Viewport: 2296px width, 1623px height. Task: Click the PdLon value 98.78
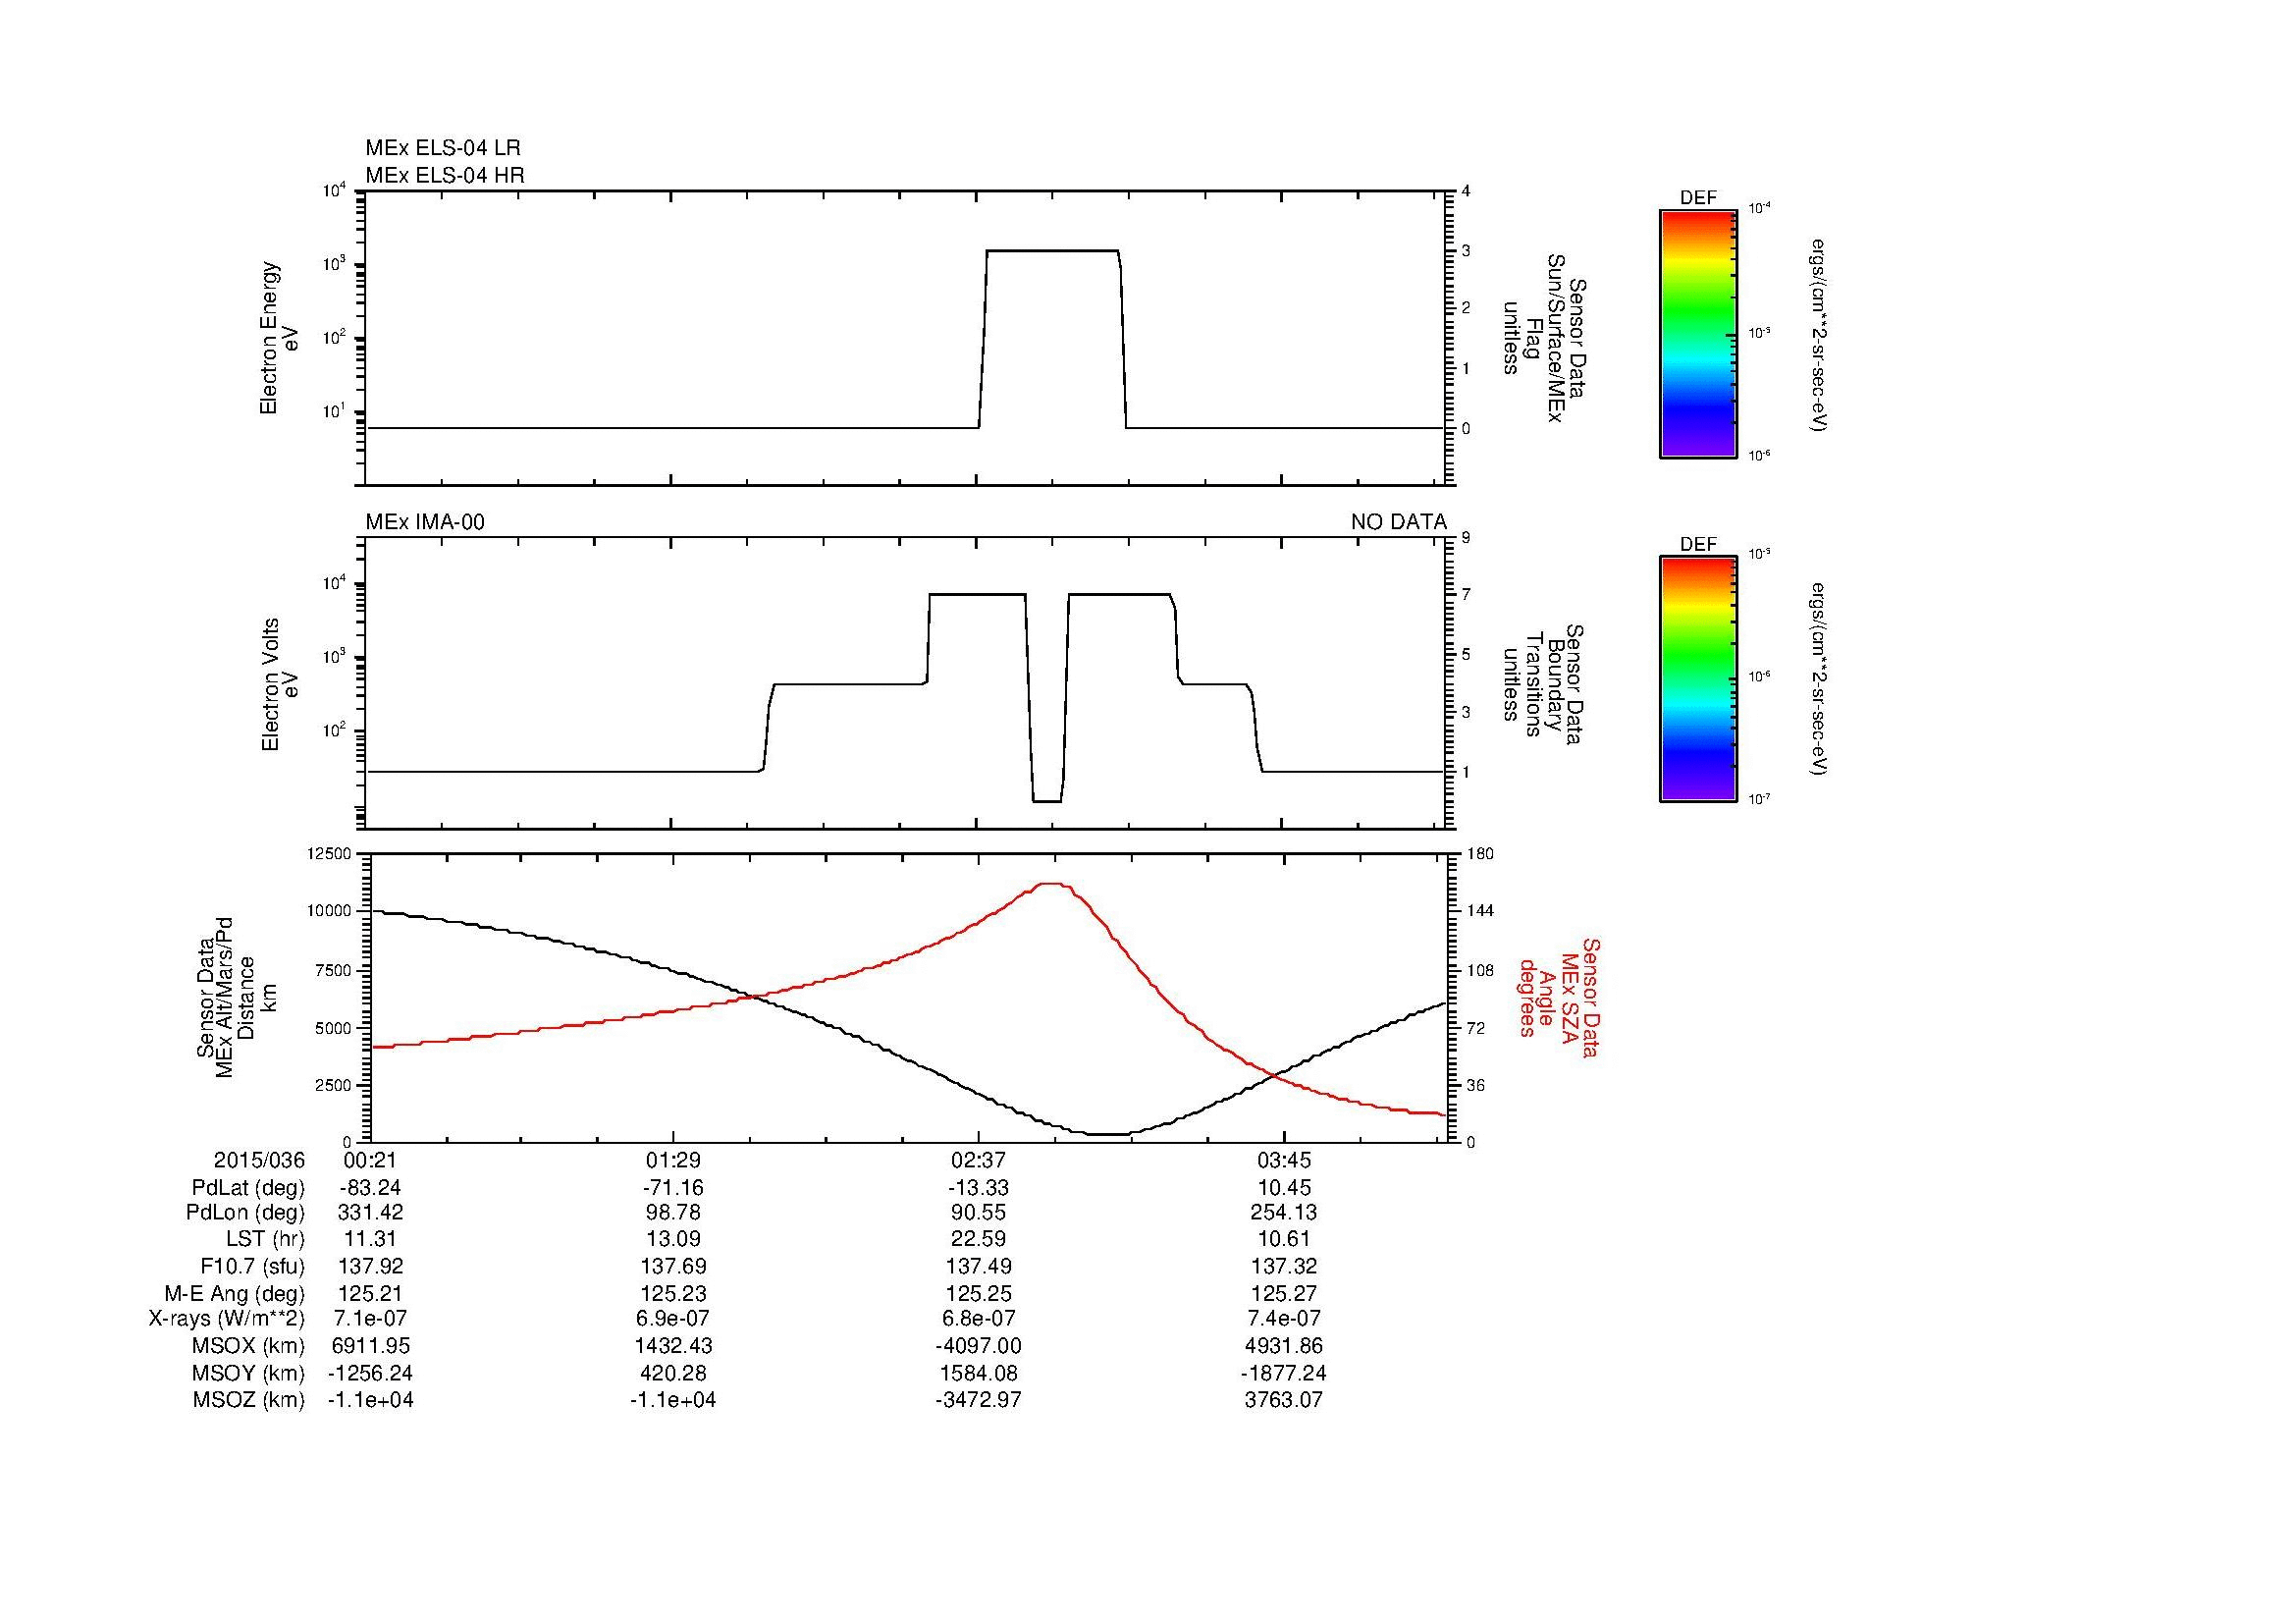coord(673,1213)
